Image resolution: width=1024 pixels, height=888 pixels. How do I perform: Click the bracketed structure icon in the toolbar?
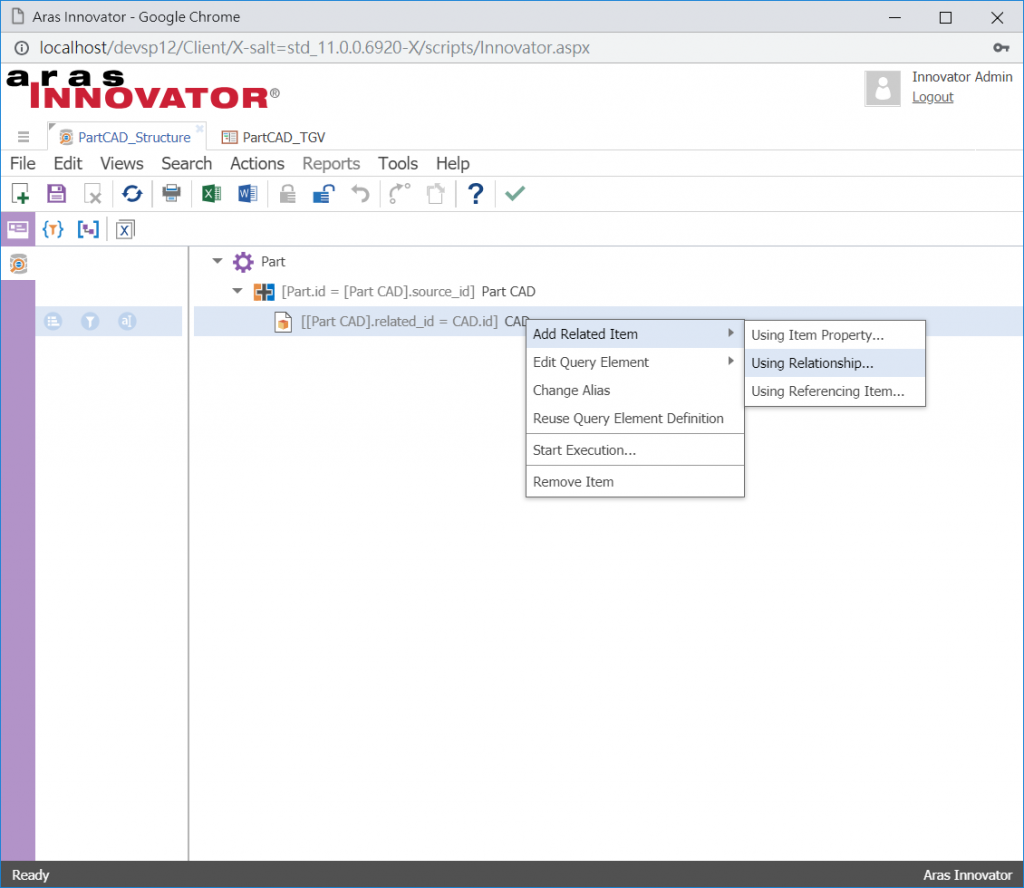coord(88,229)
